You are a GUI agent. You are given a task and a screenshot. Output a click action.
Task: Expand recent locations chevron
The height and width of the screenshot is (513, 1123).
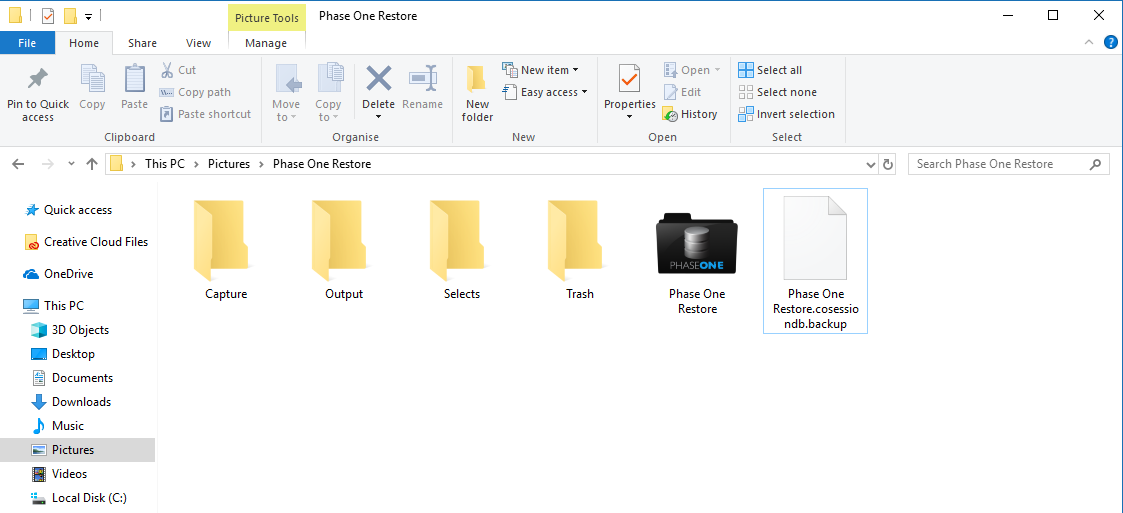point(71,164)
